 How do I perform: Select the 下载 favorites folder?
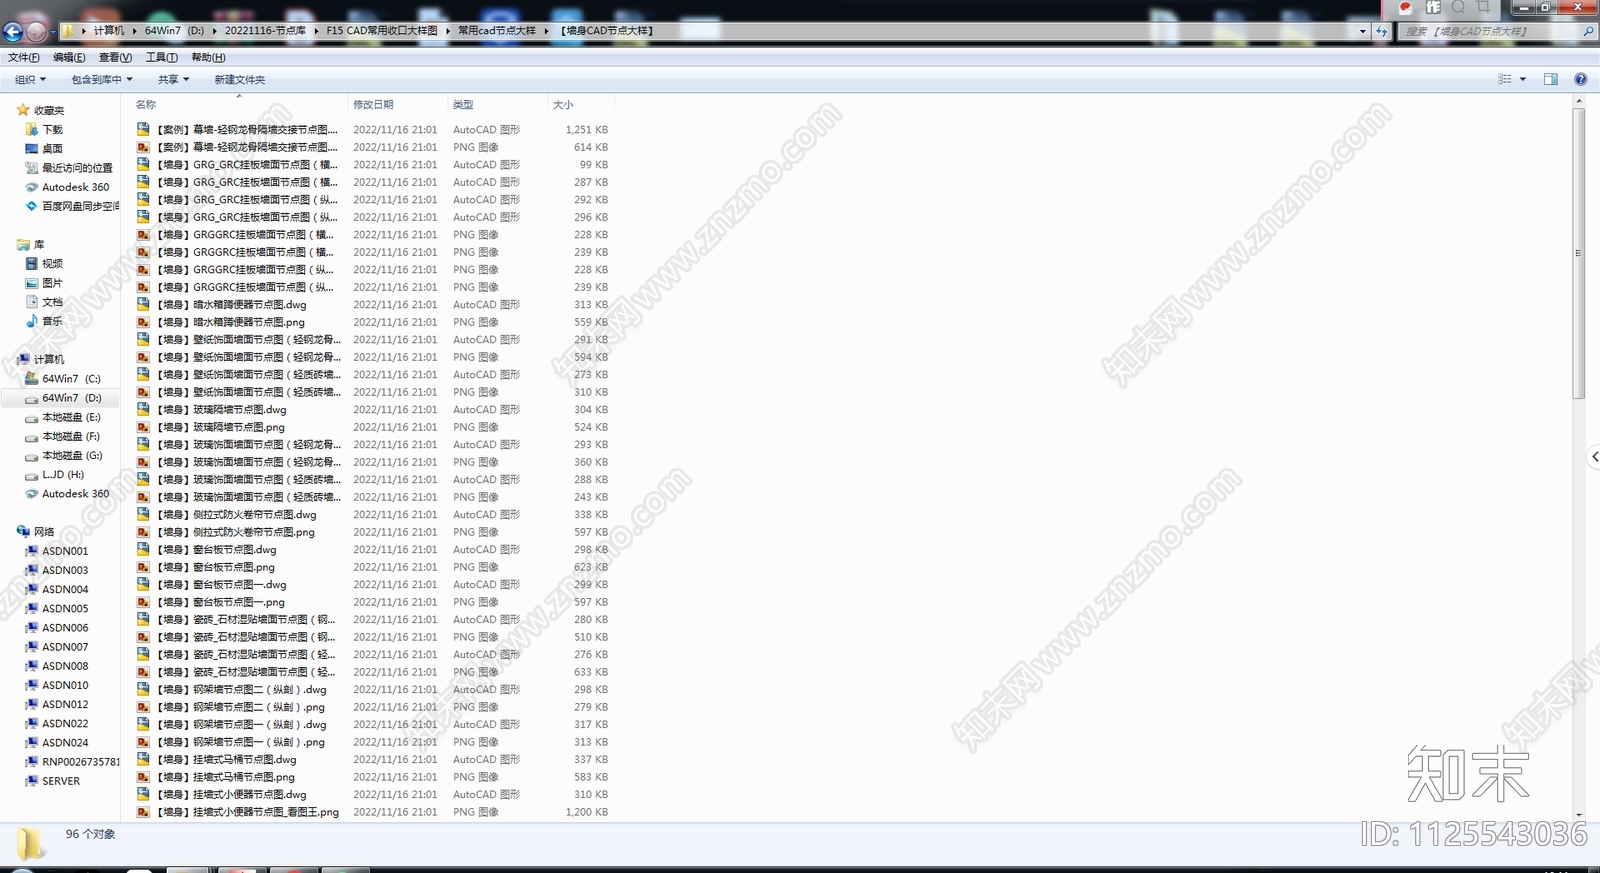tap(52, 129)
